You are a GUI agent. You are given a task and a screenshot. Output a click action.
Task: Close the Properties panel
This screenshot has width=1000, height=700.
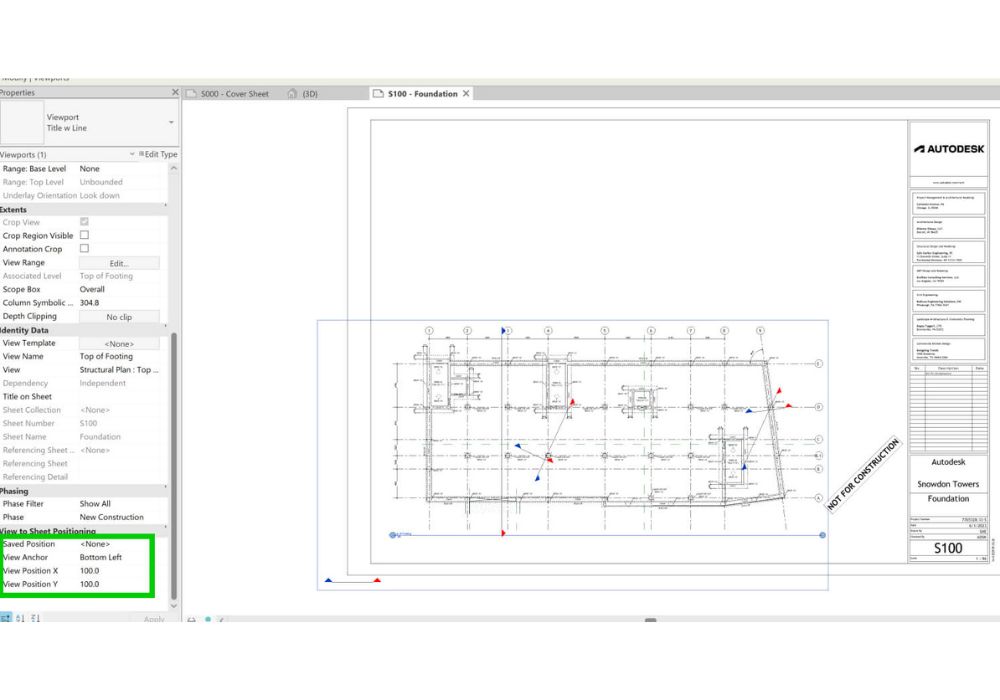[x=175, y=93]
